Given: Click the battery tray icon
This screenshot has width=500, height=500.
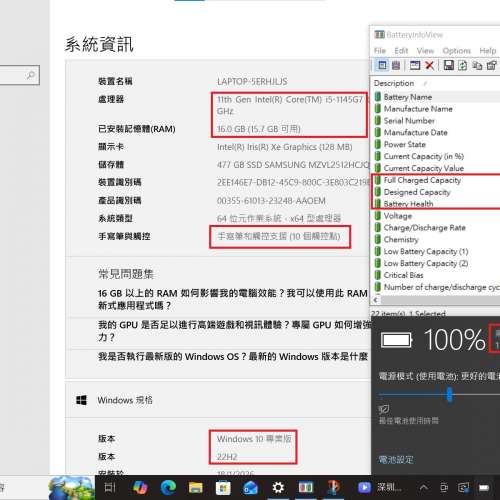Looking at the screenshot, I should pyautogui.click(x=484, y=488).
